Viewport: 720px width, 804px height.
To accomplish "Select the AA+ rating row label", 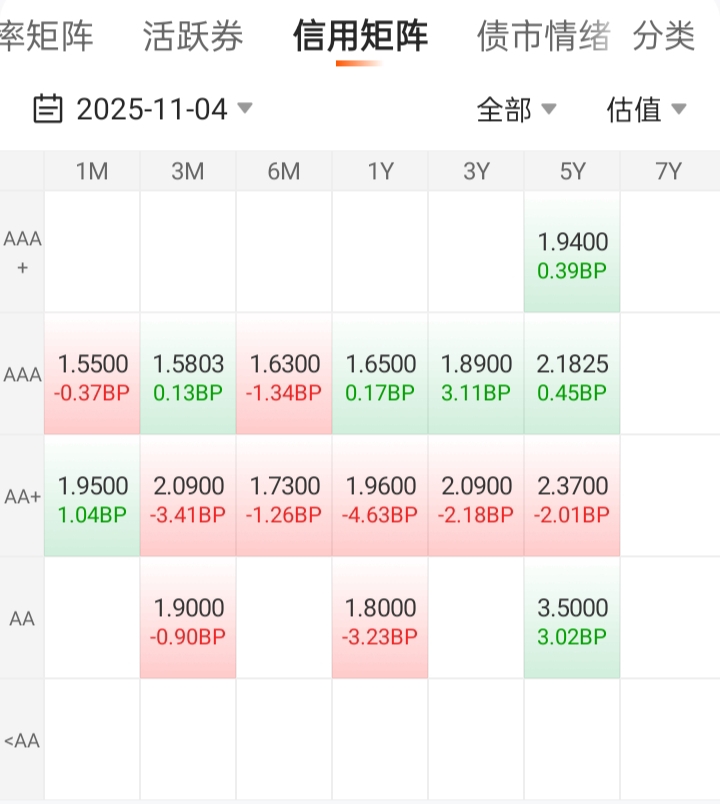I will tap(22, 497).
